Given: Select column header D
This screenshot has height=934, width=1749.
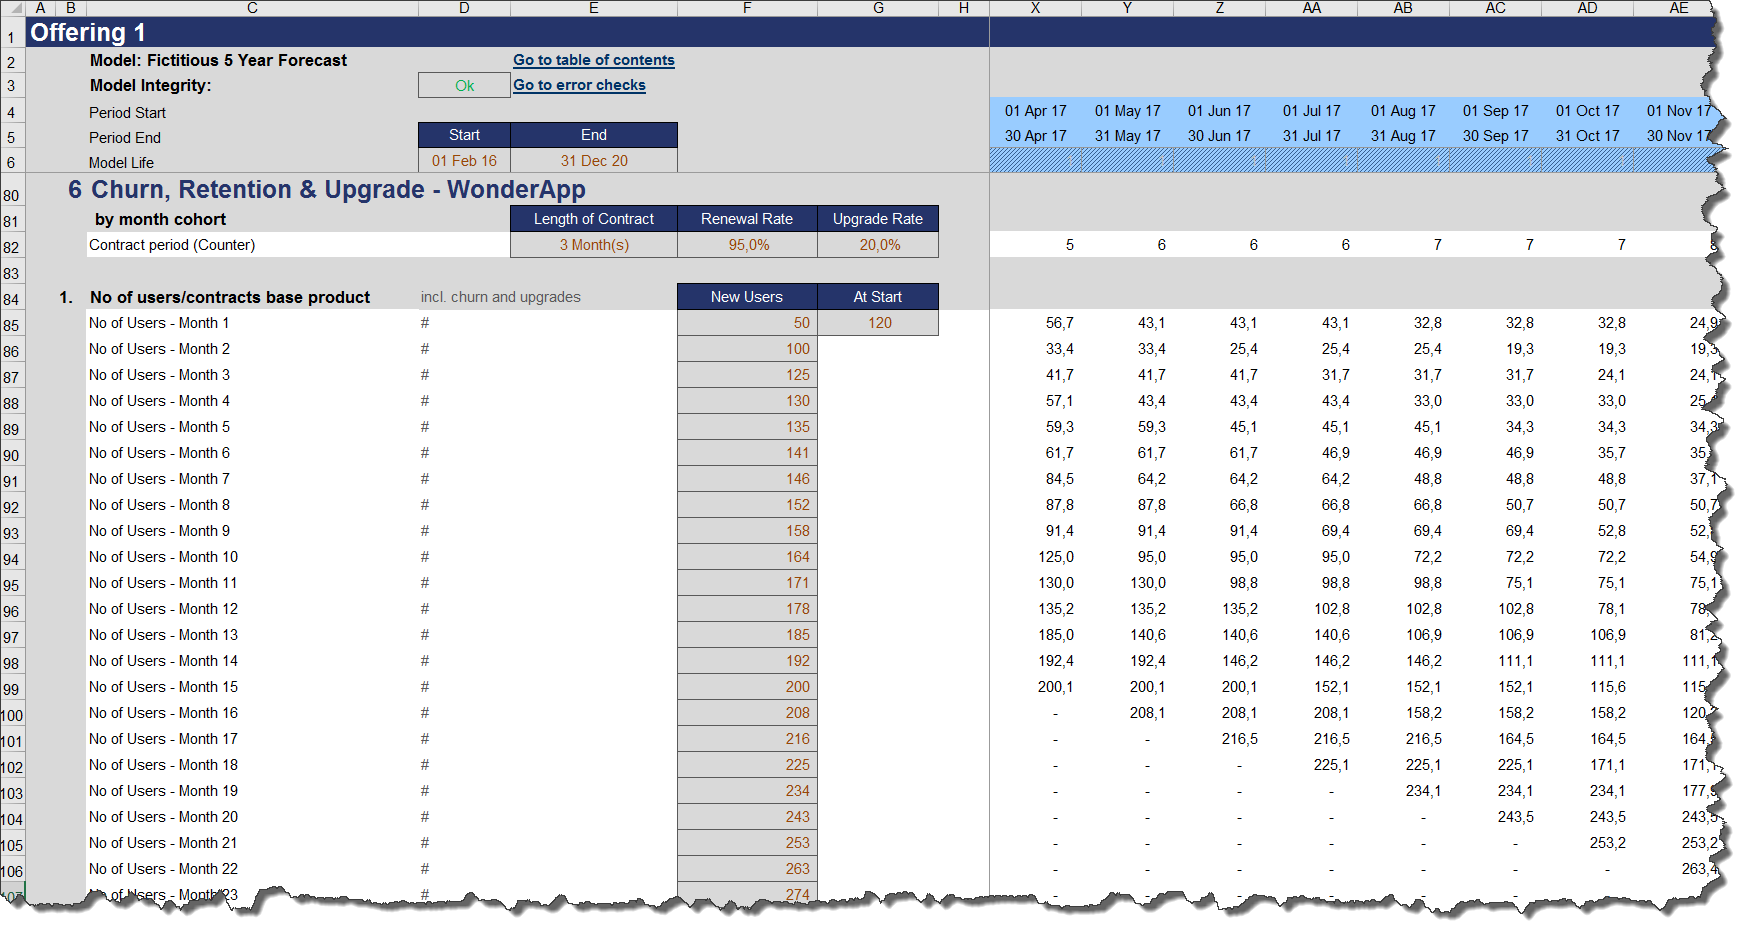Looking at the screenshot, I should tap(464, 8).
